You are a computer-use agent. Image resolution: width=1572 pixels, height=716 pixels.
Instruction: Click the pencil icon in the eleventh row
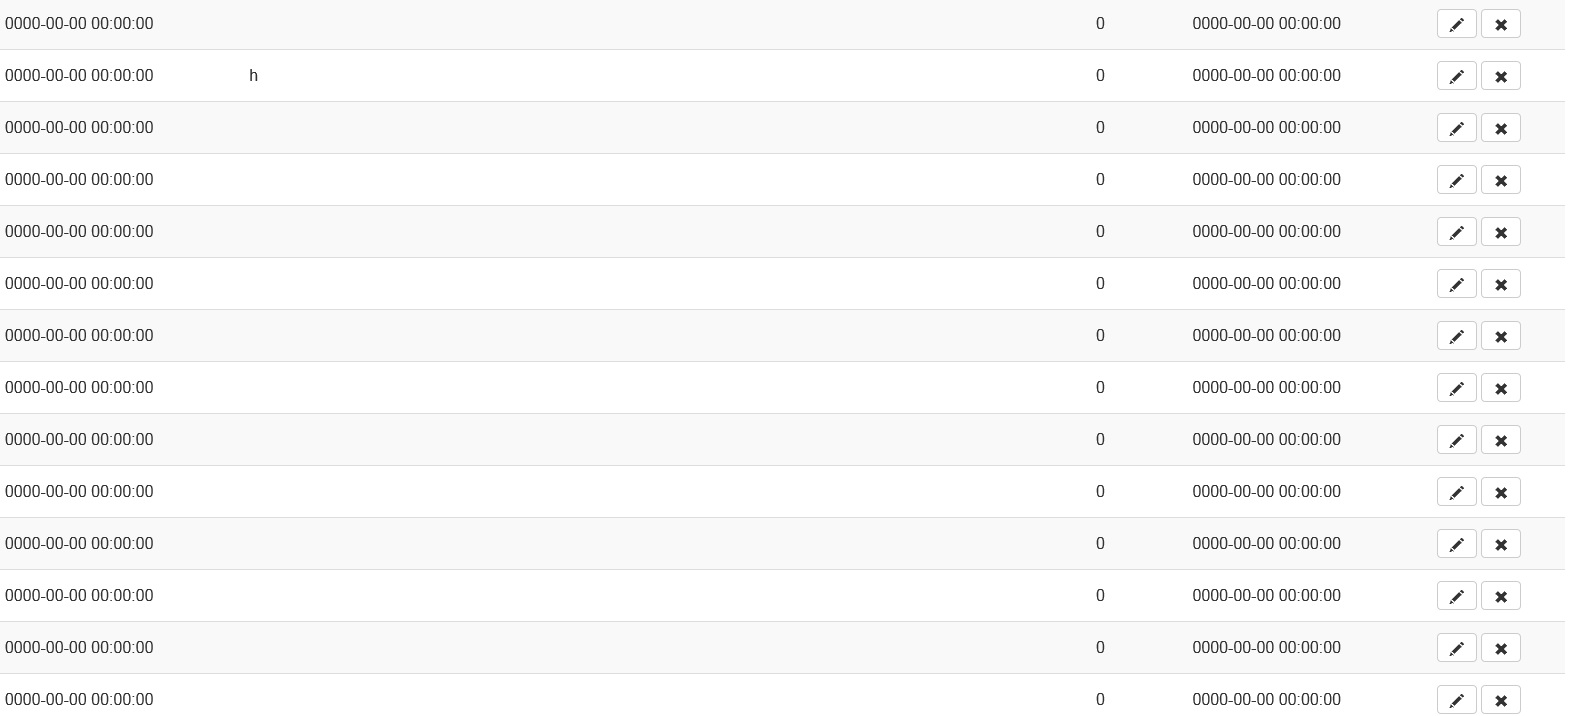click(x=1456, y=544)
